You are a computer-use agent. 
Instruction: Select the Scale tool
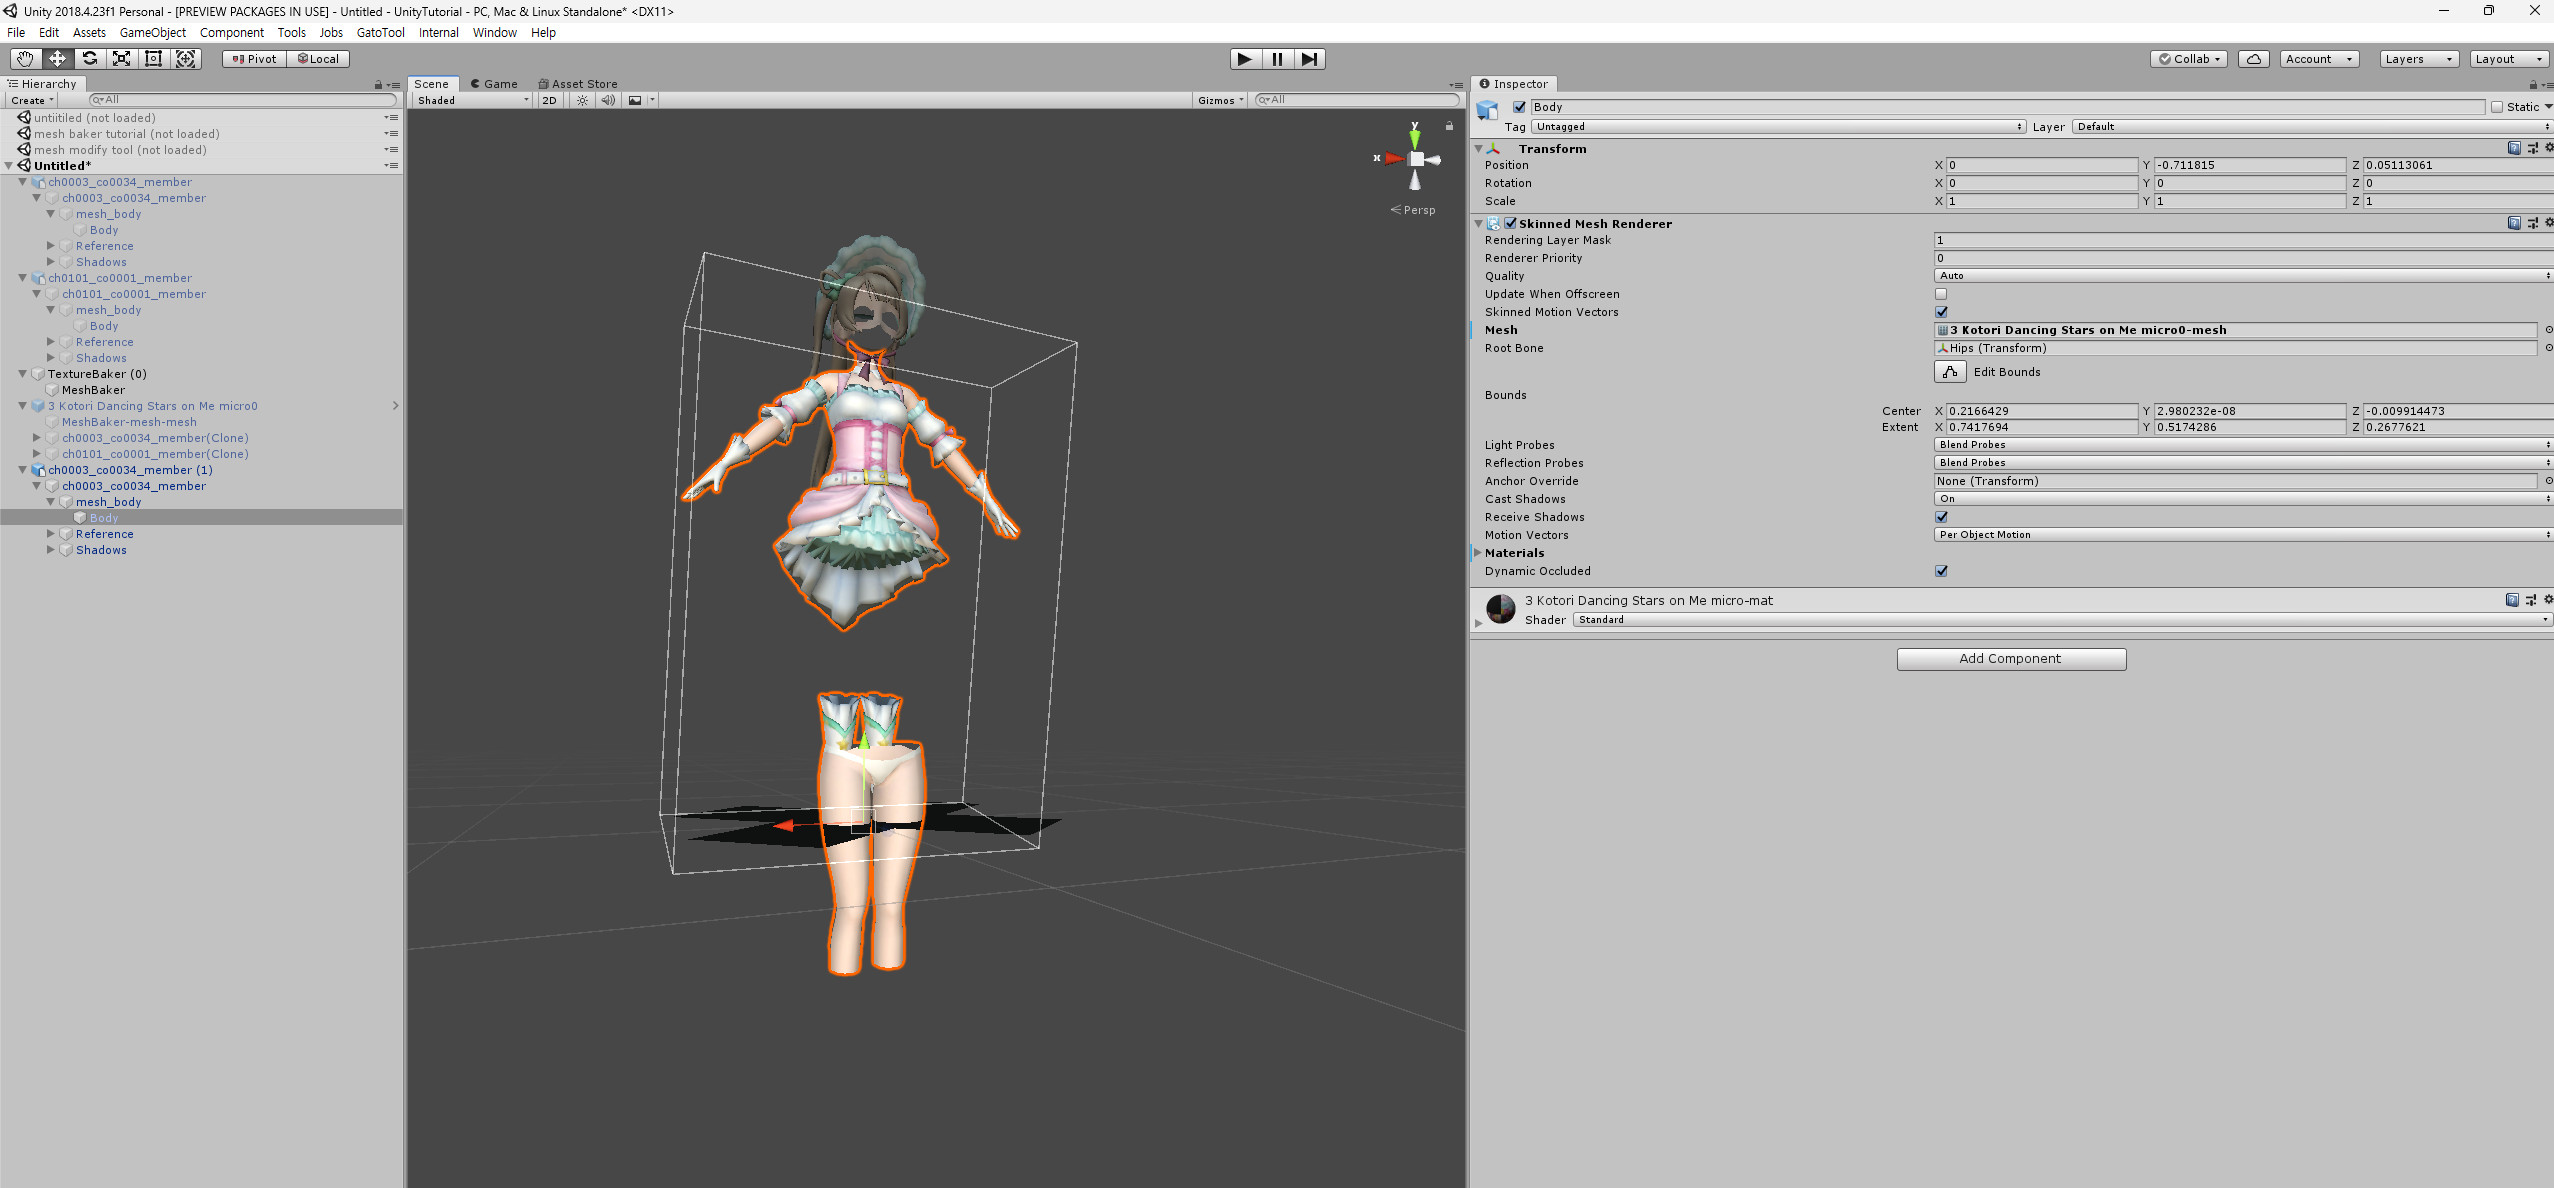point(121,58)
